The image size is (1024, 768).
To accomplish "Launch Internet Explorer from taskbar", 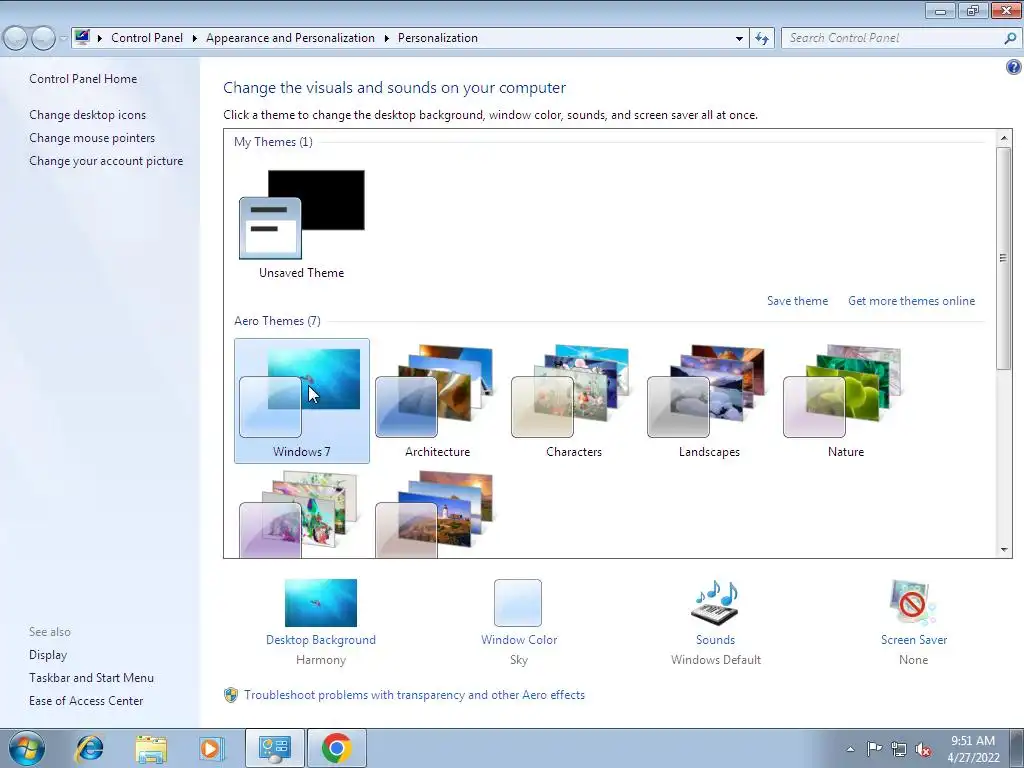I will [x=89, y=748].
